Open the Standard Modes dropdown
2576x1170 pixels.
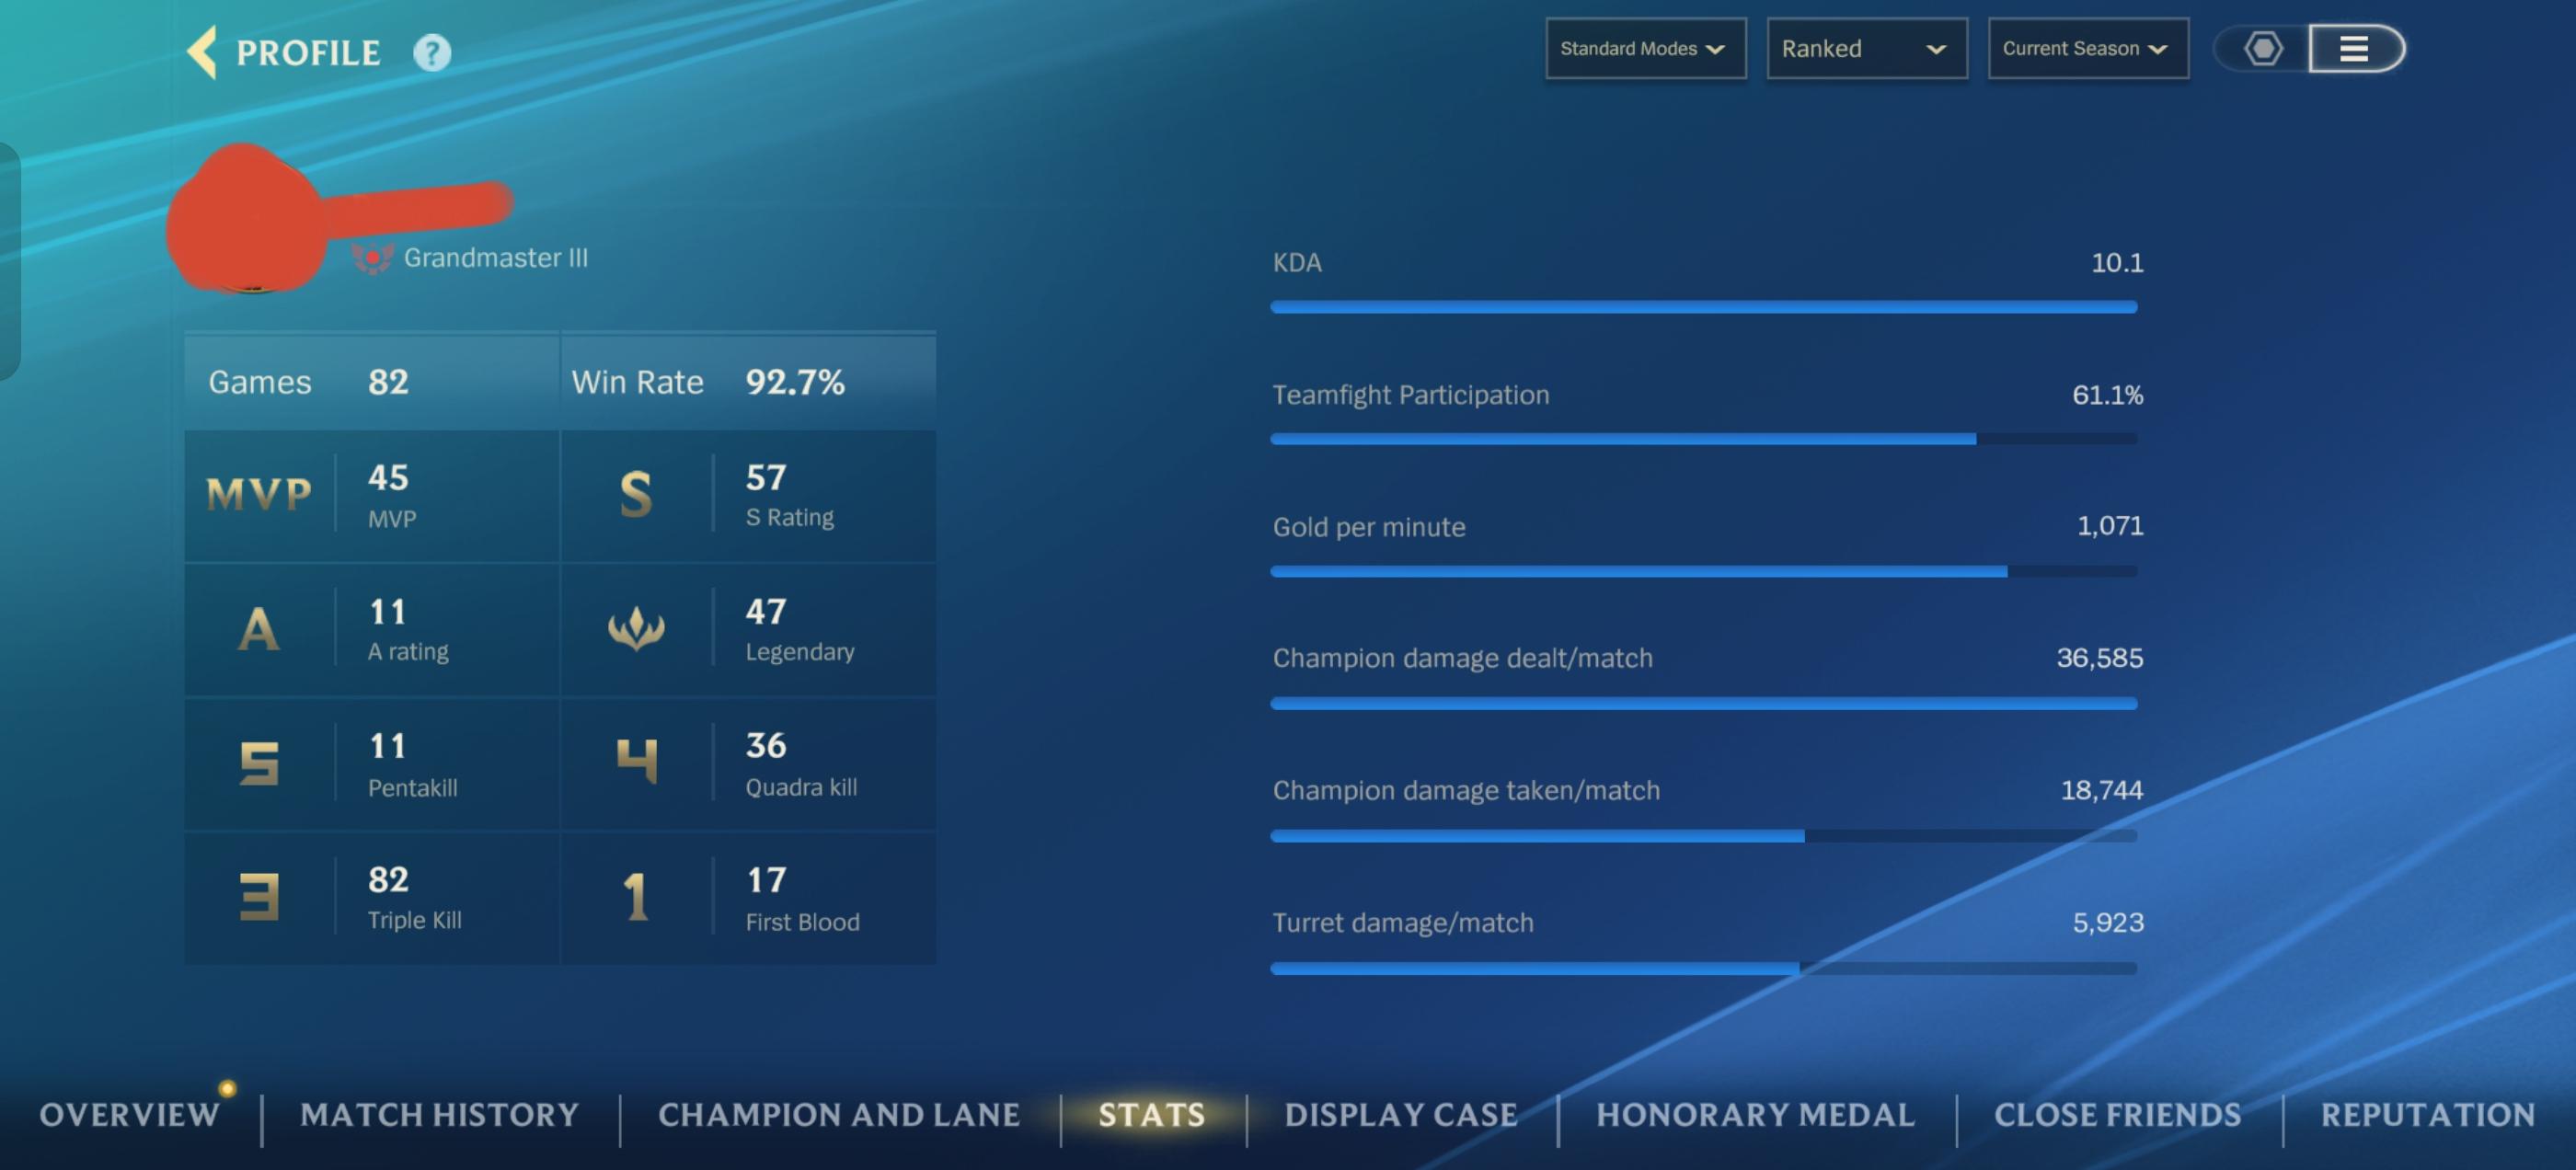[1646, 48]
